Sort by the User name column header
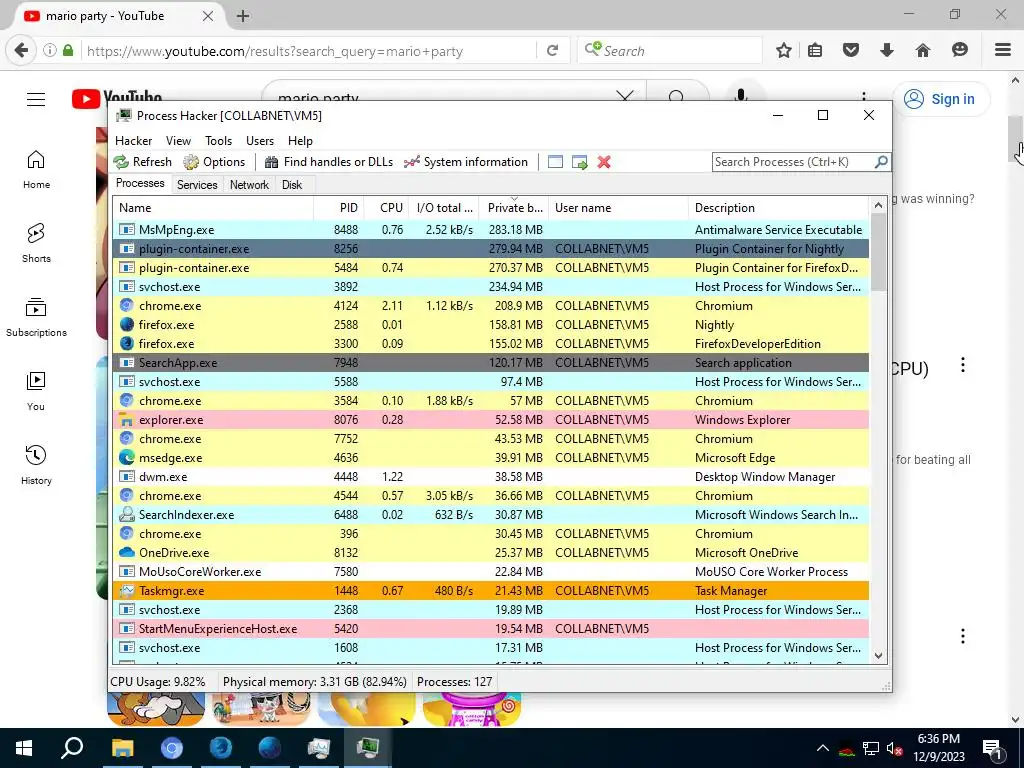Screen dimensions: 1024x768 (618, 208)
